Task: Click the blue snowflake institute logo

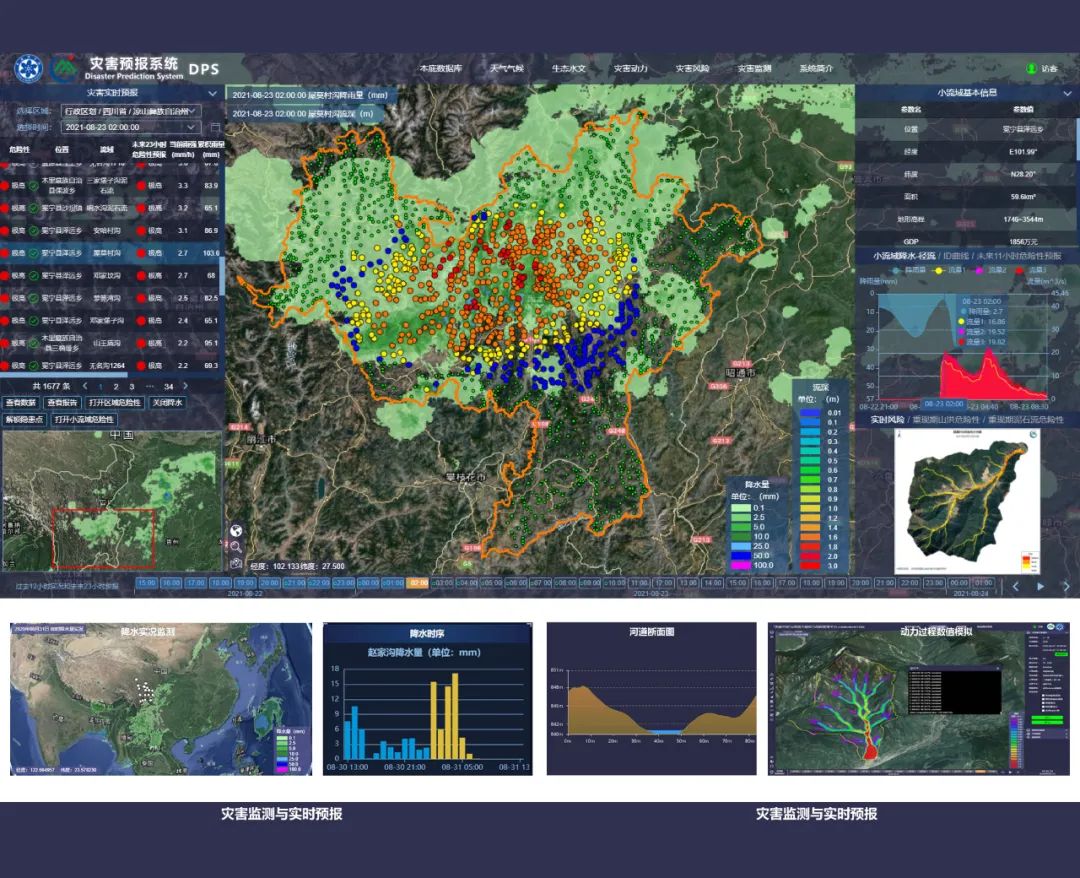Action: 28,69
